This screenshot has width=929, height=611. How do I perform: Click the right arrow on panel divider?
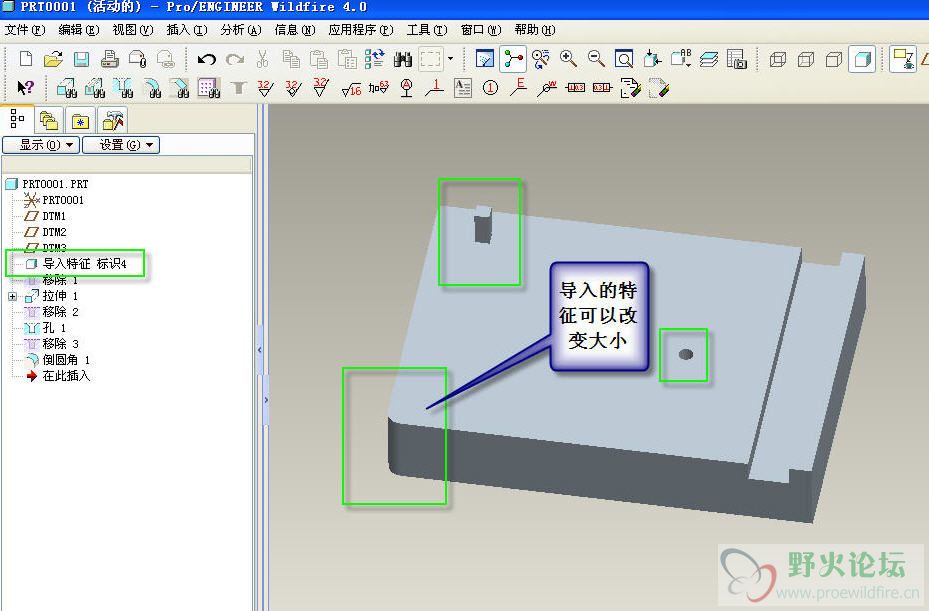click(266, 400)
